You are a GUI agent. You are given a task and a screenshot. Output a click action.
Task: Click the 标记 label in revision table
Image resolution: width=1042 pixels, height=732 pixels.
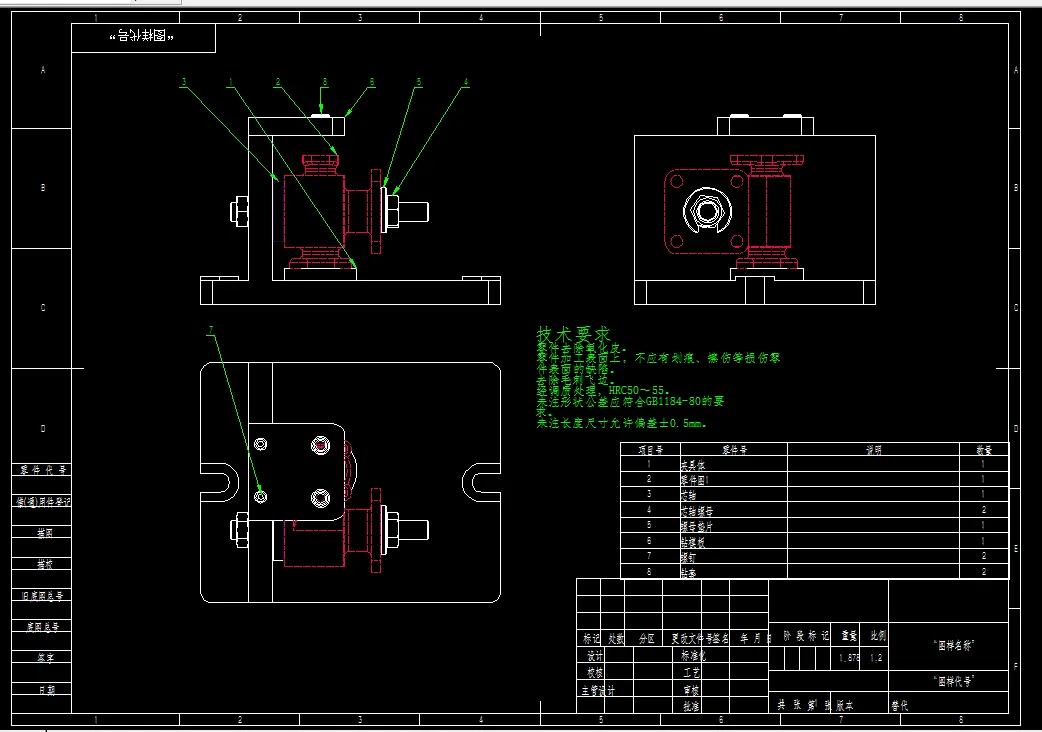point(591,638)
